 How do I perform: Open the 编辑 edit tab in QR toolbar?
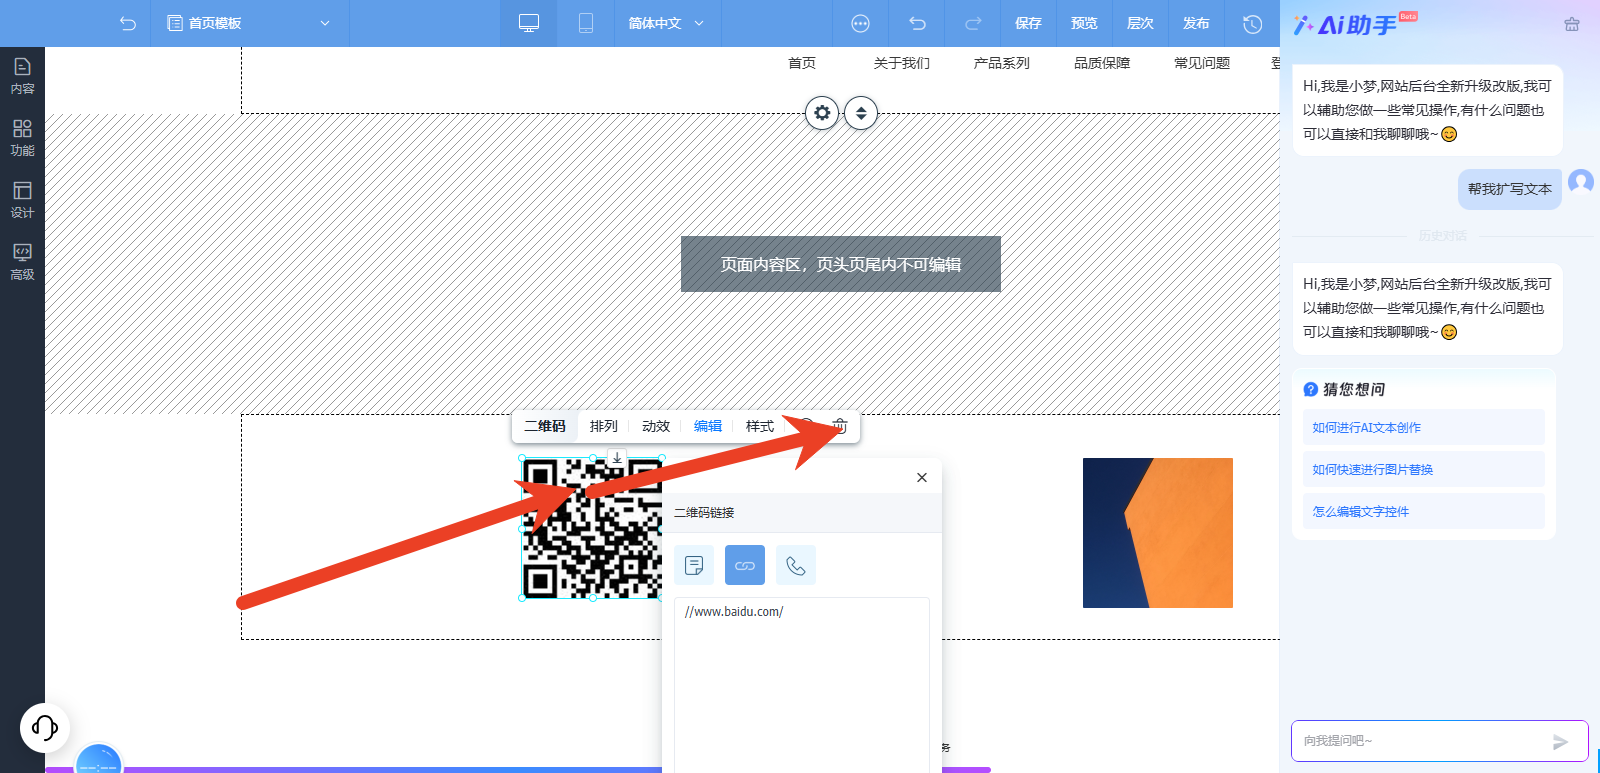coord(708,426)
